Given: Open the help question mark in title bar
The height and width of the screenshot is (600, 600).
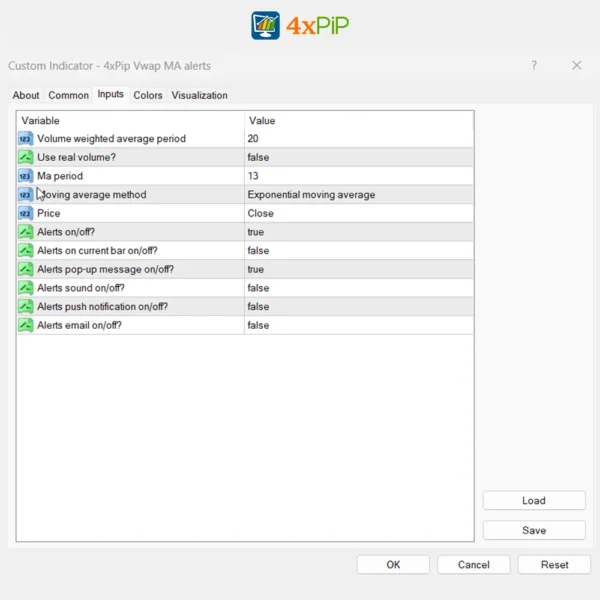Looking at the screenshot, I should point(534,66).
